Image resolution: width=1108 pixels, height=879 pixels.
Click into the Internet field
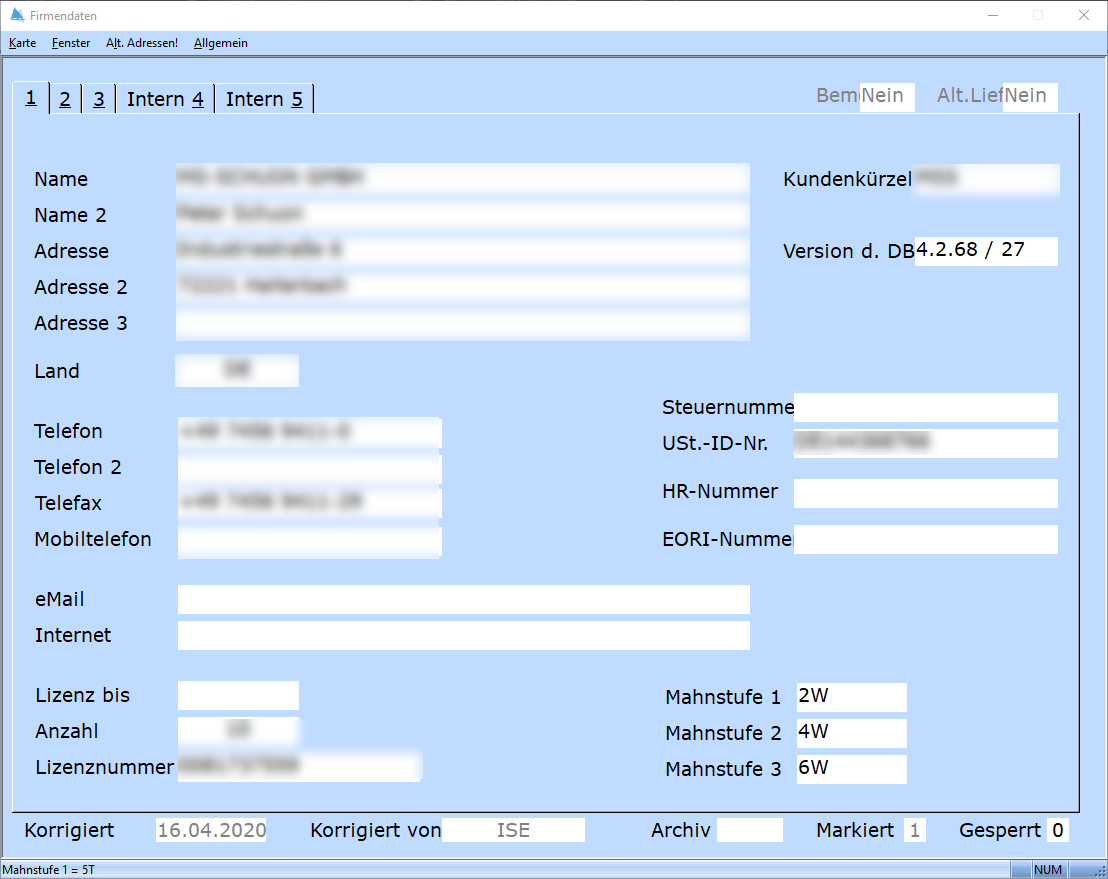(463, 636)
